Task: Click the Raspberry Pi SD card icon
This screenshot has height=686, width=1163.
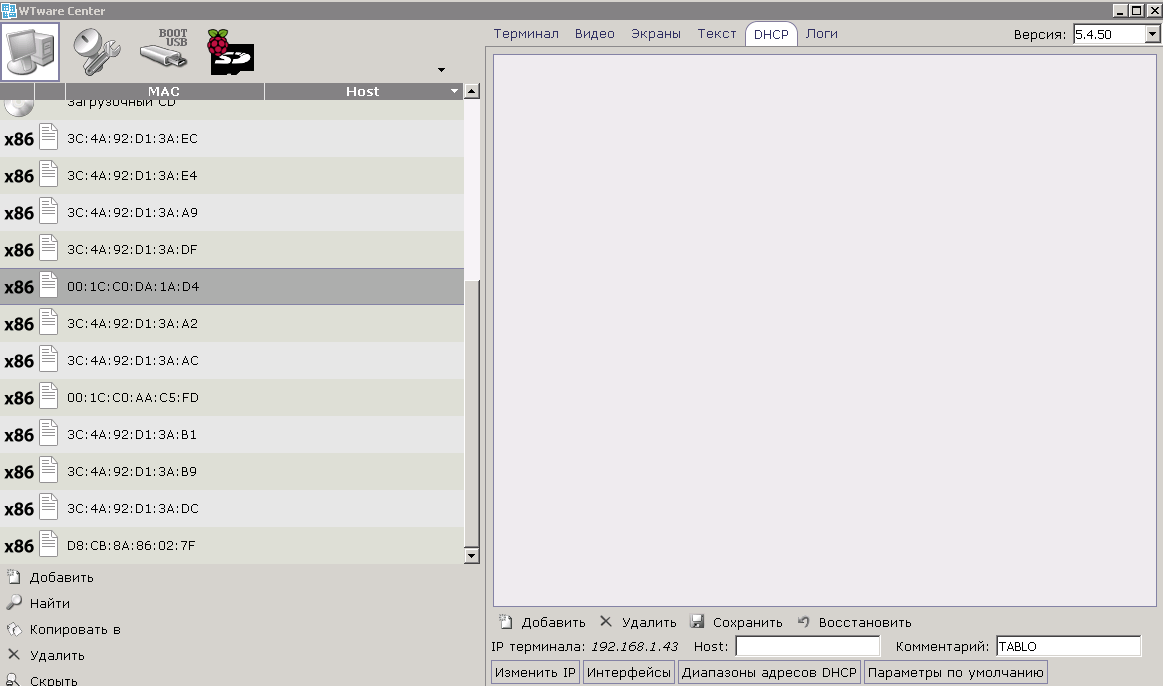Action: (230, 51)
